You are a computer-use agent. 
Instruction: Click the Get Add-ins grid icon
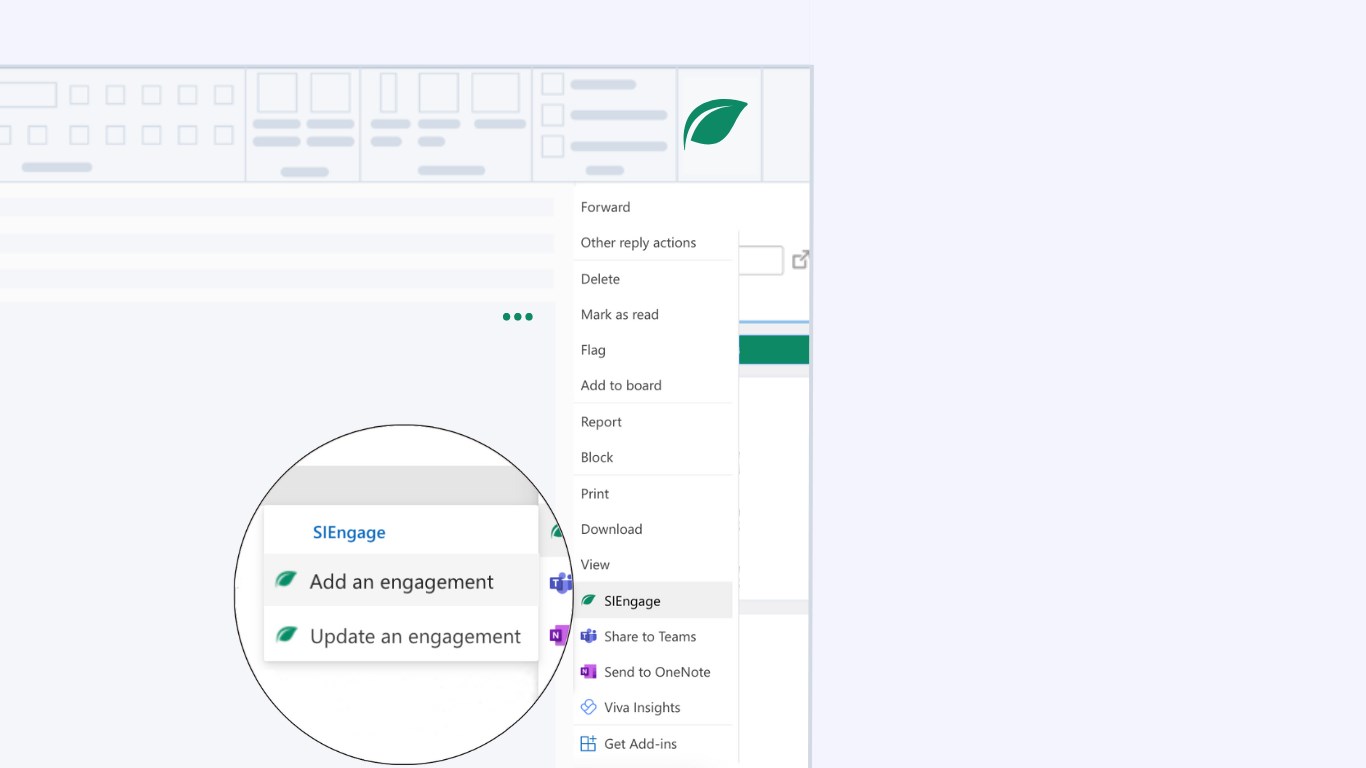click(589, 744)
